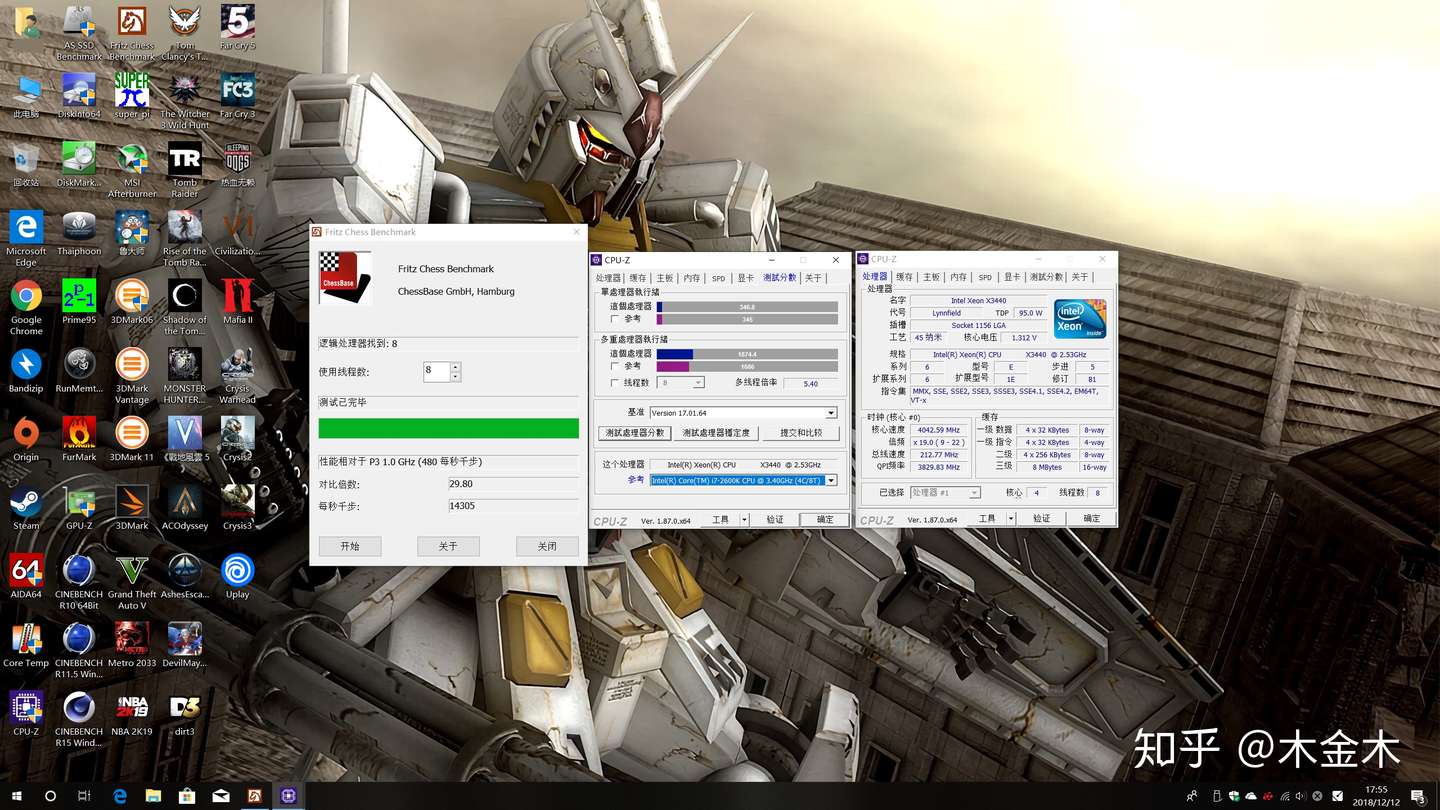Select the Mafia II desktop icon
1440x810 pixels.
point(238,302)
